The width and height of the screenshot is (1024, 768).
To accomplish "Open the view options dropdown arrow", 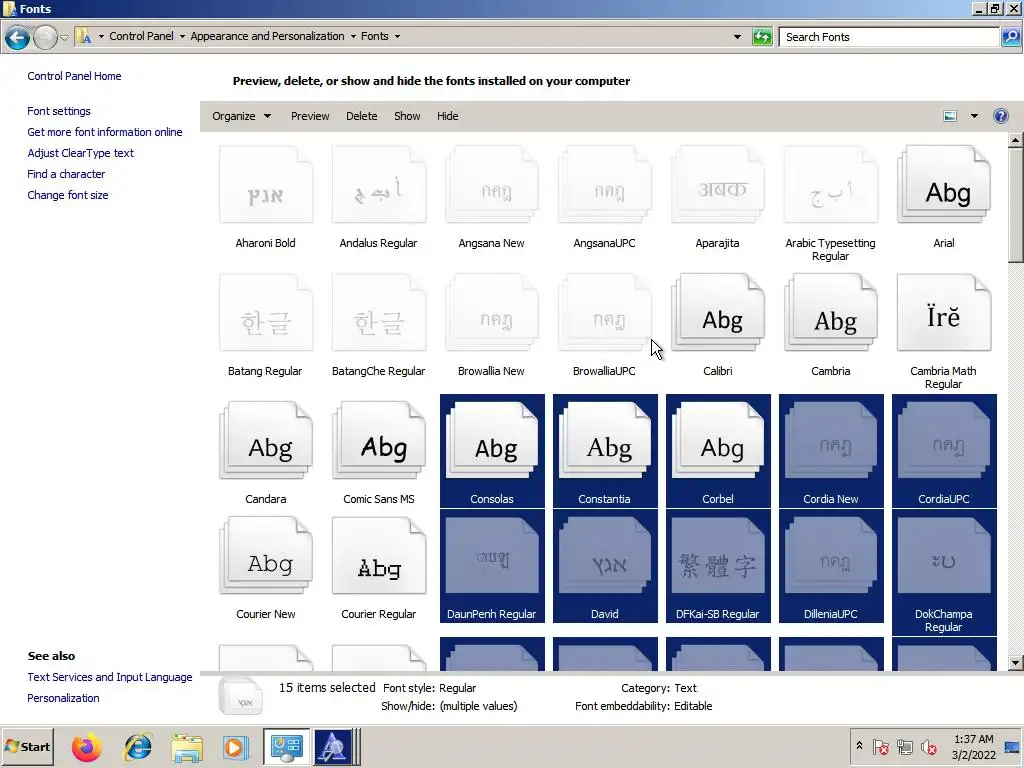I will 974,116.
